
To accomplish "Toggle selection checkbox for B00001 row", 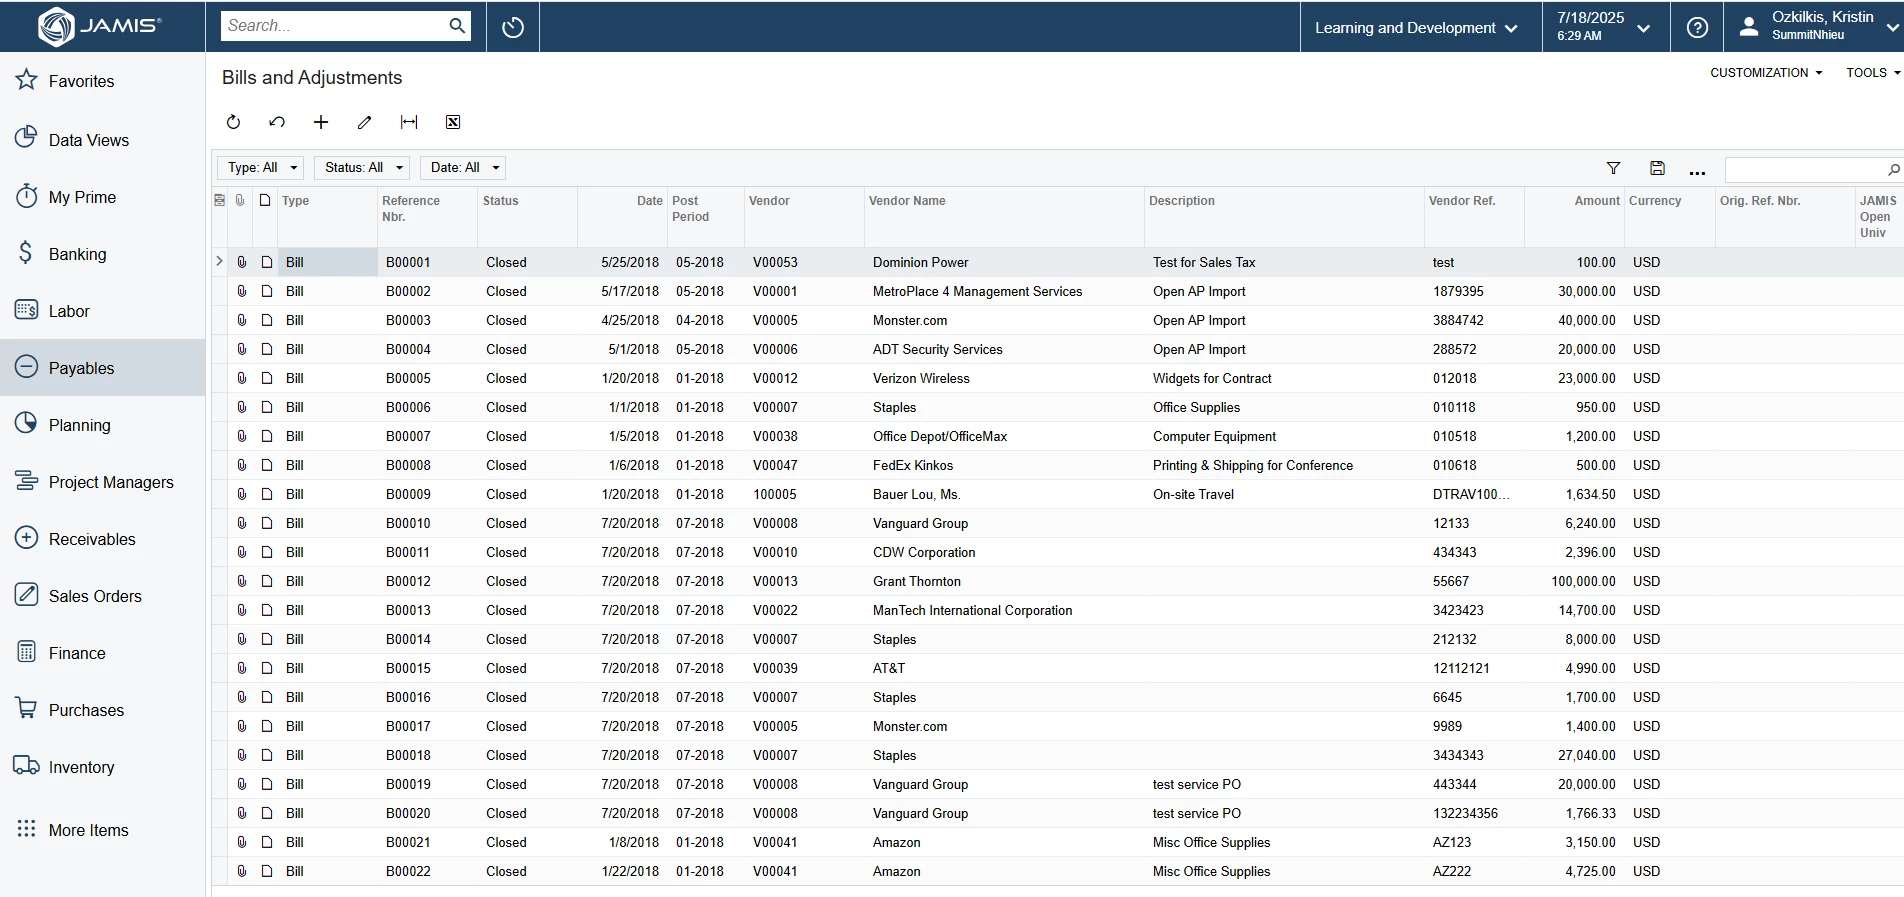I will coord(267,262).
